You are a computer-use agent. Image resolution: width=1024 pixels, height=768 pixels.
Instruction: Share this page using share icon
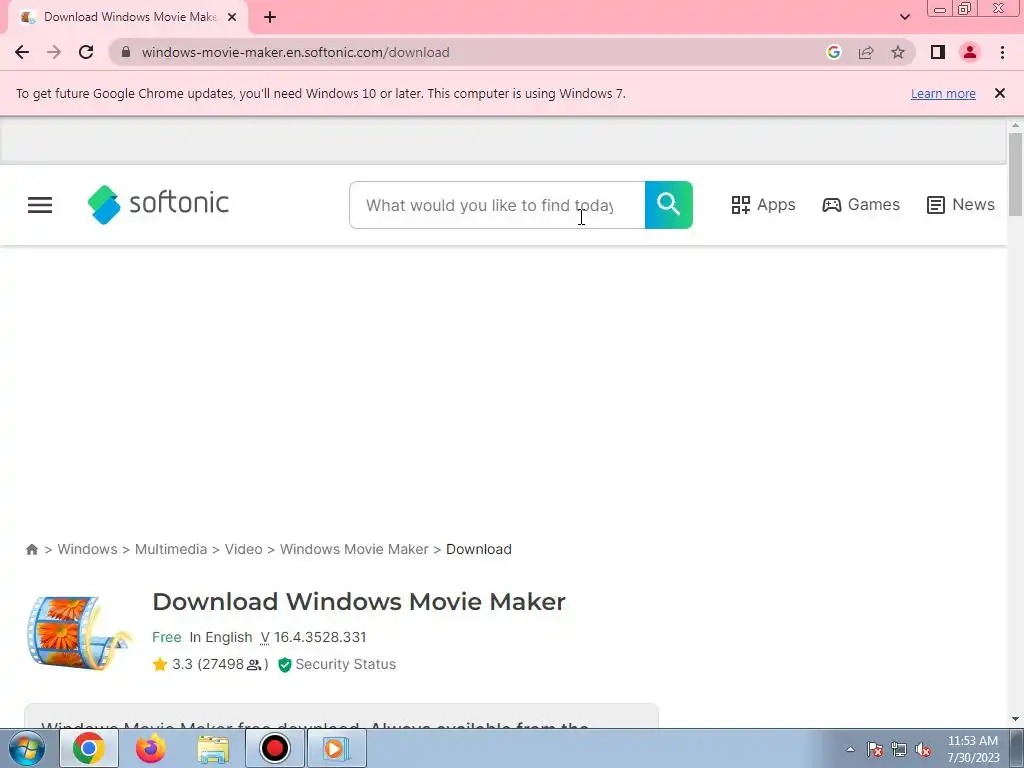click(866, 52)
